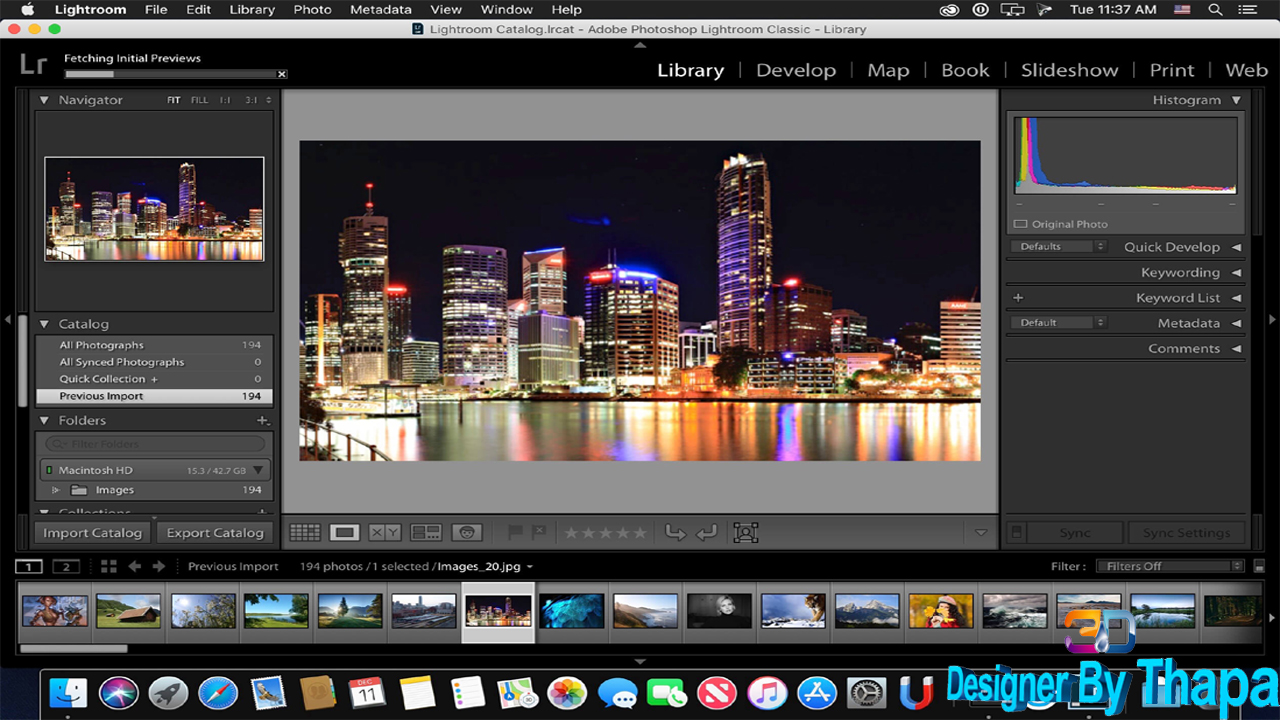Image resolution: width=1280 pixels, height=720 pixels.
Task: Select All Photographs in Catalog
Action: click(x=154, y=345)
